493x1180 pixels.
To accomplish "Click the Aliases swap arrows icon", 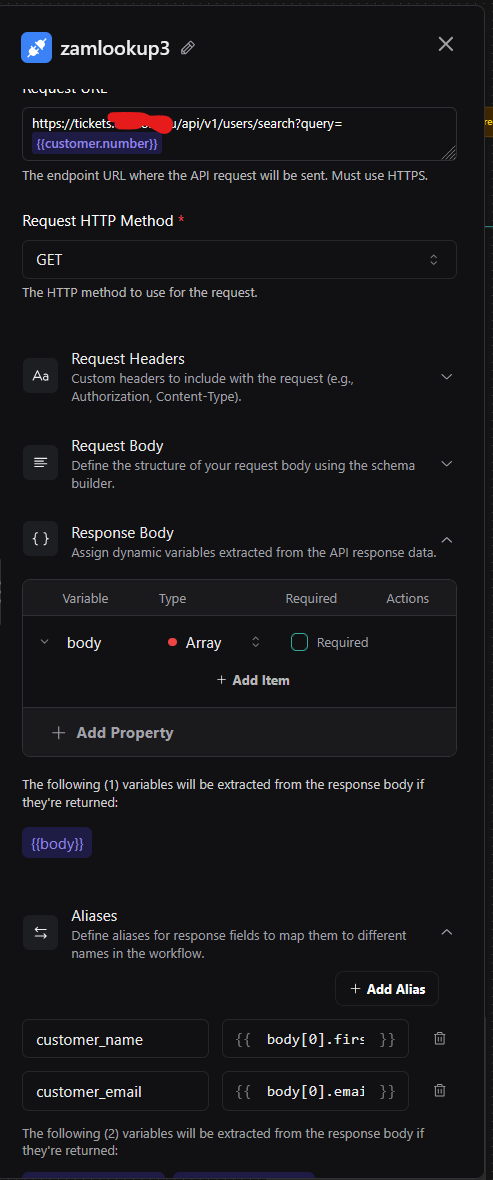I will pyautogui.click(x=41, y=933).
